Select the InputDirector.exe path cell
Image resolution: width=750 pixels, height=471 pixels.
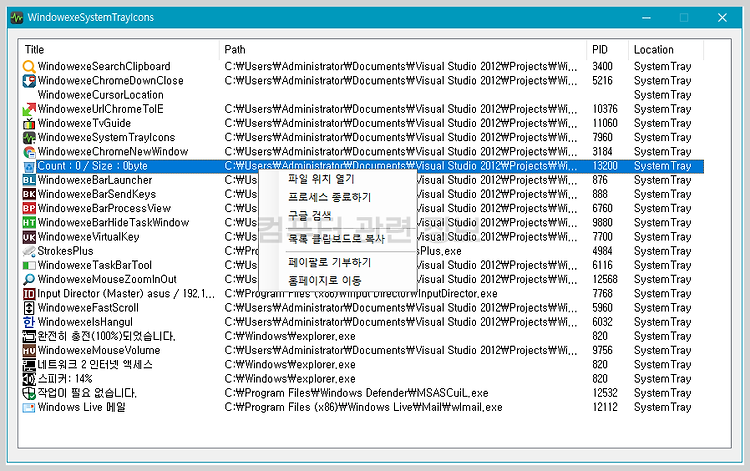coord(361,294)
